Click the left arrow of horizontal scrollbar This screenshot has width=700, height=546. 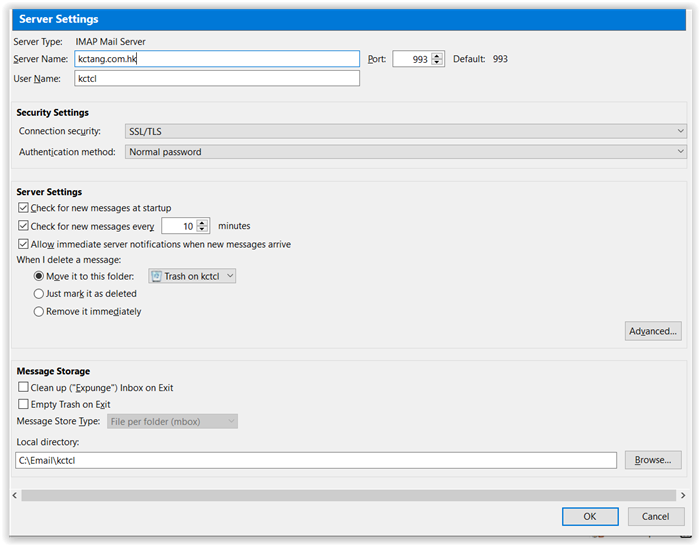click(x=15, y=495)
